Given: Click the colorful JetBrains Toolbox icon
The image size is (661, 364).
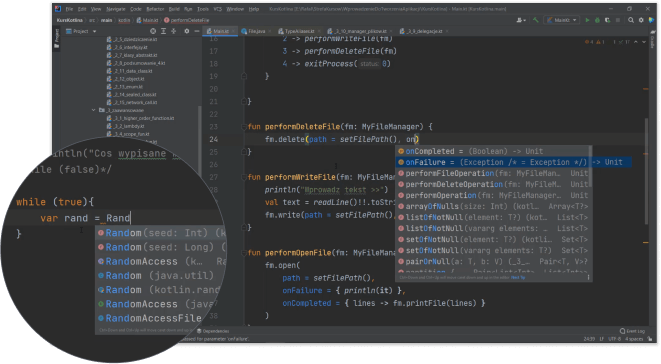Looking at the screenshot, I should tap(652, 20).
